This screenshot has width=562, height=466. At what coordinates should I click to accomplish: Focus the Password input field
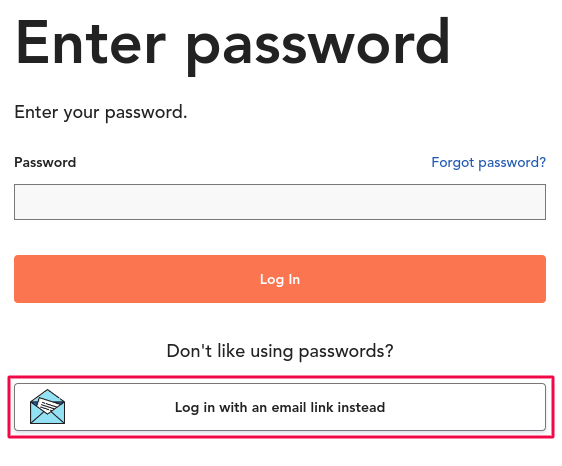280,202
